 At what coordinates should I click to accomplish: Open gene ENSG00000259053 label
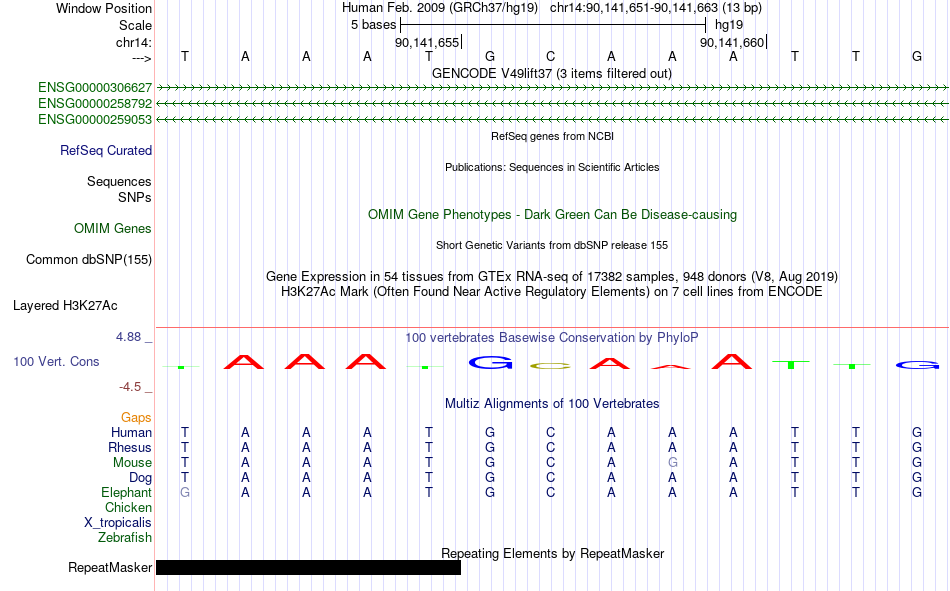click(95, 119)
